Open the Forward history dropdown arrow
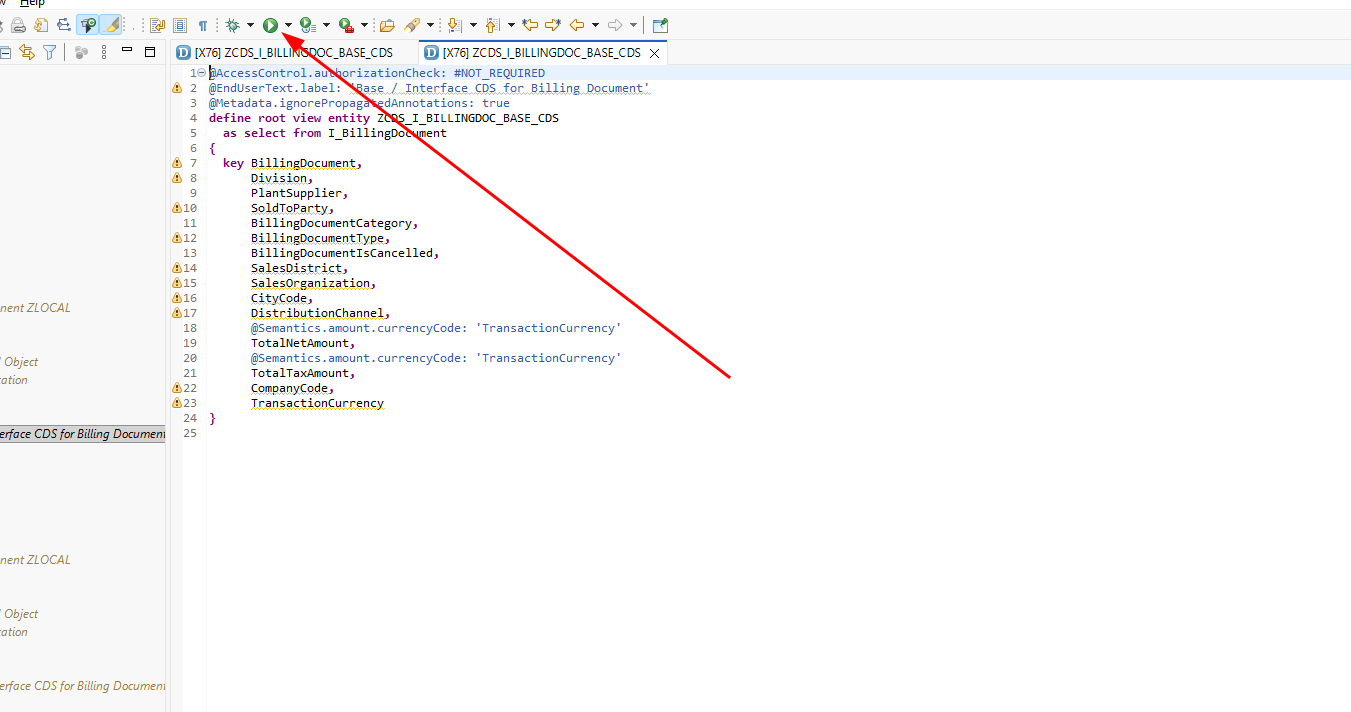The image size is (1351, 712). click(x=634, y=25)
